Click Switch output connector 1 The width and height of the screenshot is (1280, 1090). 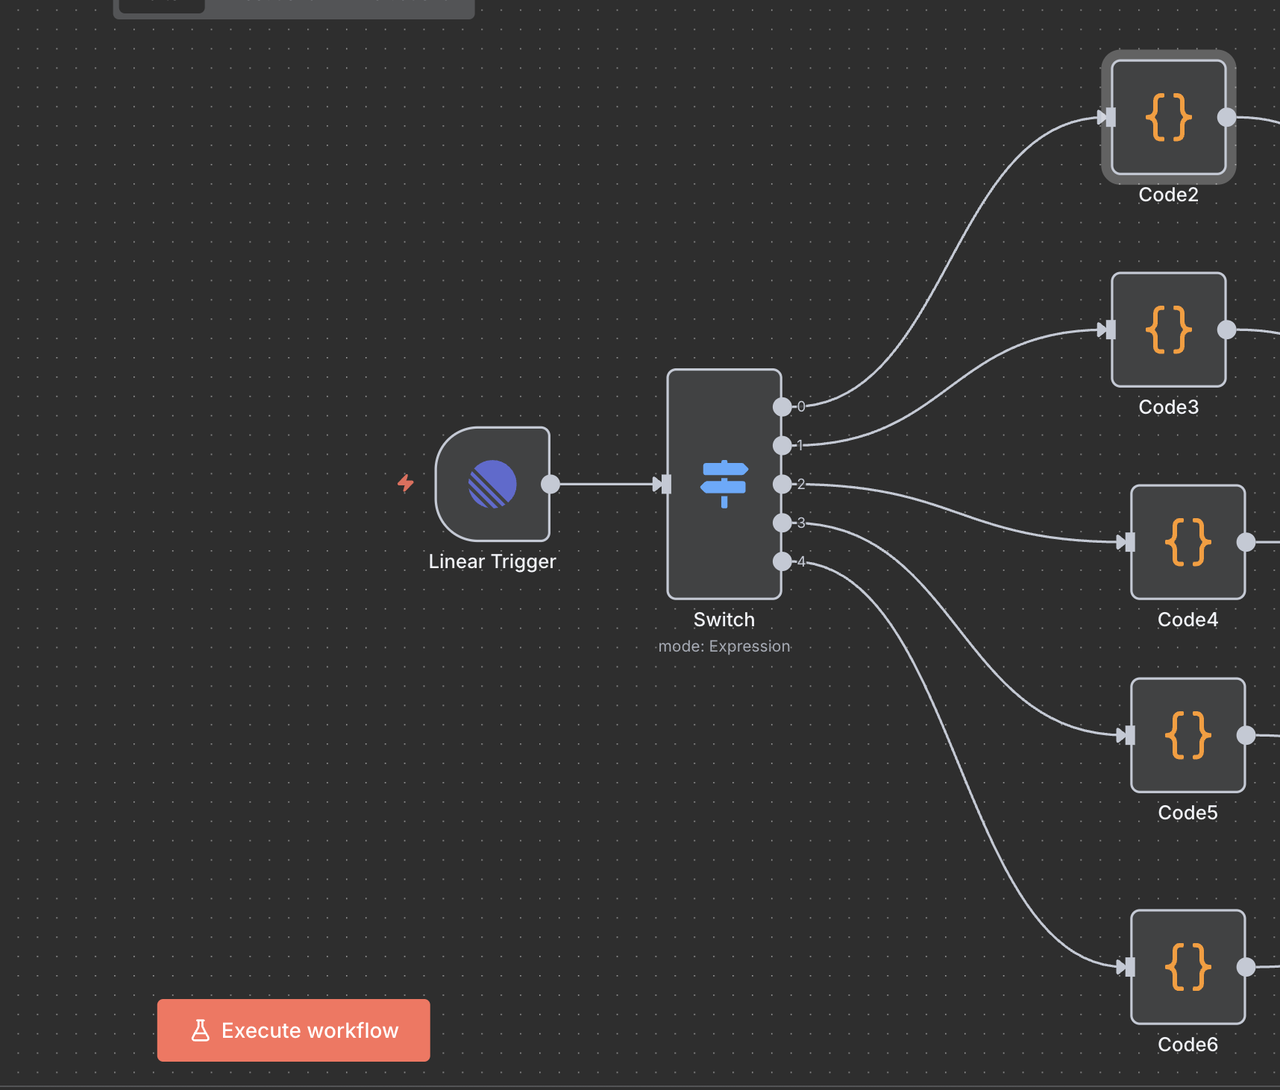pyautogui.click(x=782, y=445)
